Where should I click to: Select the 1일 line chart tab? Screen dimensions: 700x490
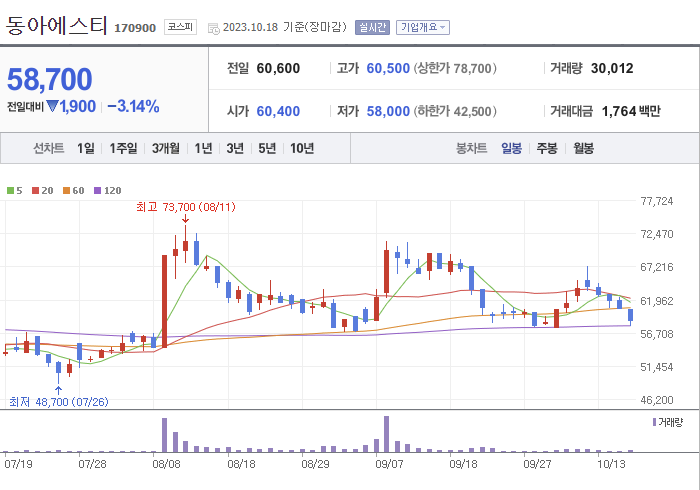[x=86, y=148]
